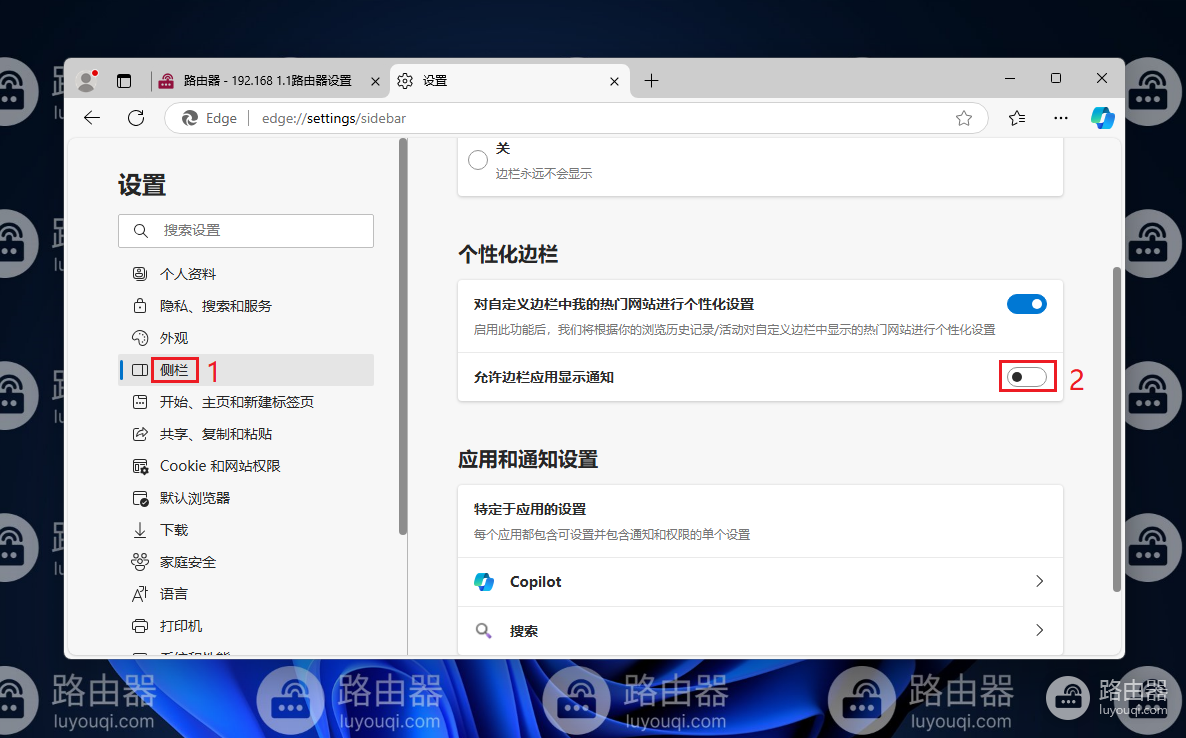Image resolution: width=1186 pixels, height=738 pixels.
Task: Click the Copilot logo in app list
Action: click(x=484, y=581)
